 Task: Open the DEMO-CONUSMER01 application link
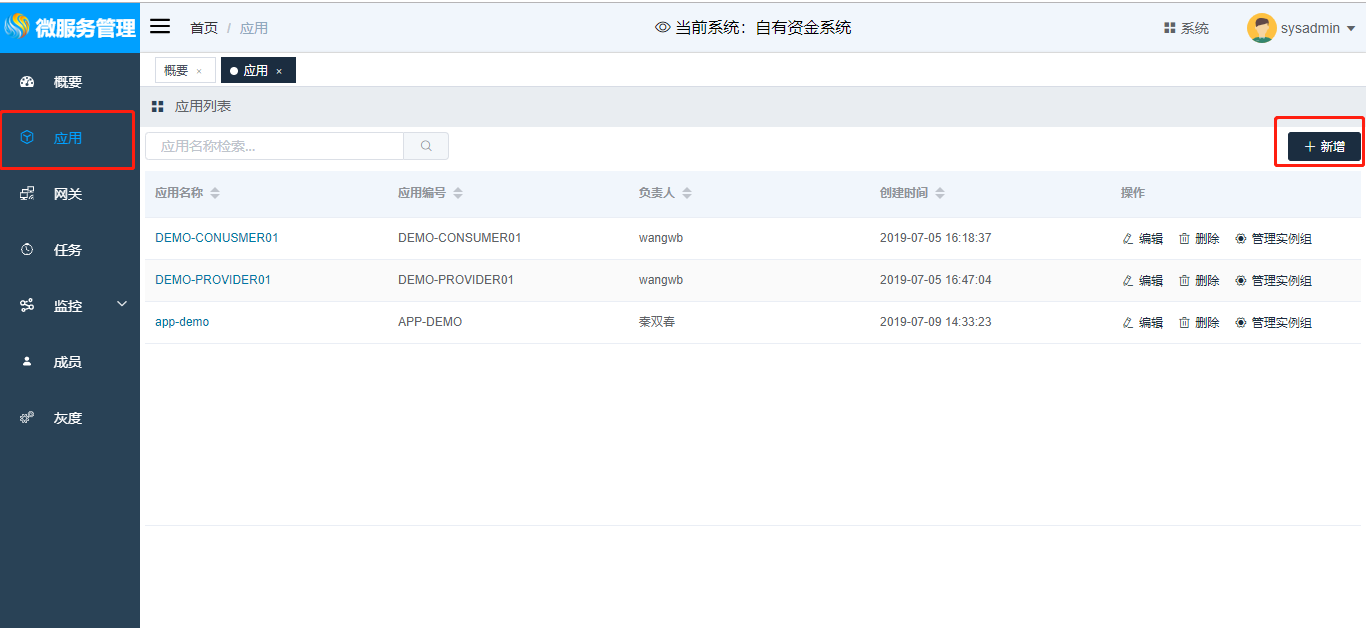pyautogui.click(x=216, y=238)
